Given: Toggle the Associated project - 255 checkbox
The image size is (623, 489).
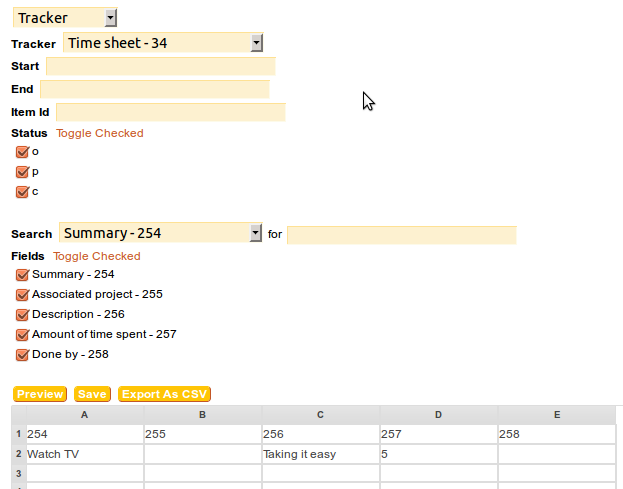Looking at the screenshot, I should pyautogui.click(x=22, y=295).
